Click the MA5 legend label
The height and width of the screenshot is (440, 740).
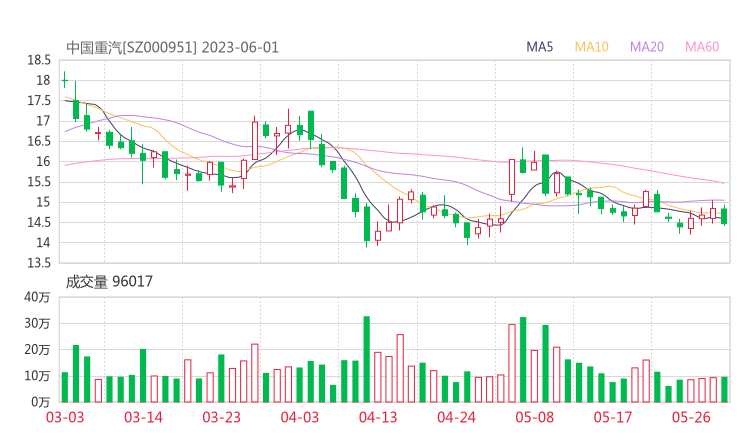(x=539, y=47)
